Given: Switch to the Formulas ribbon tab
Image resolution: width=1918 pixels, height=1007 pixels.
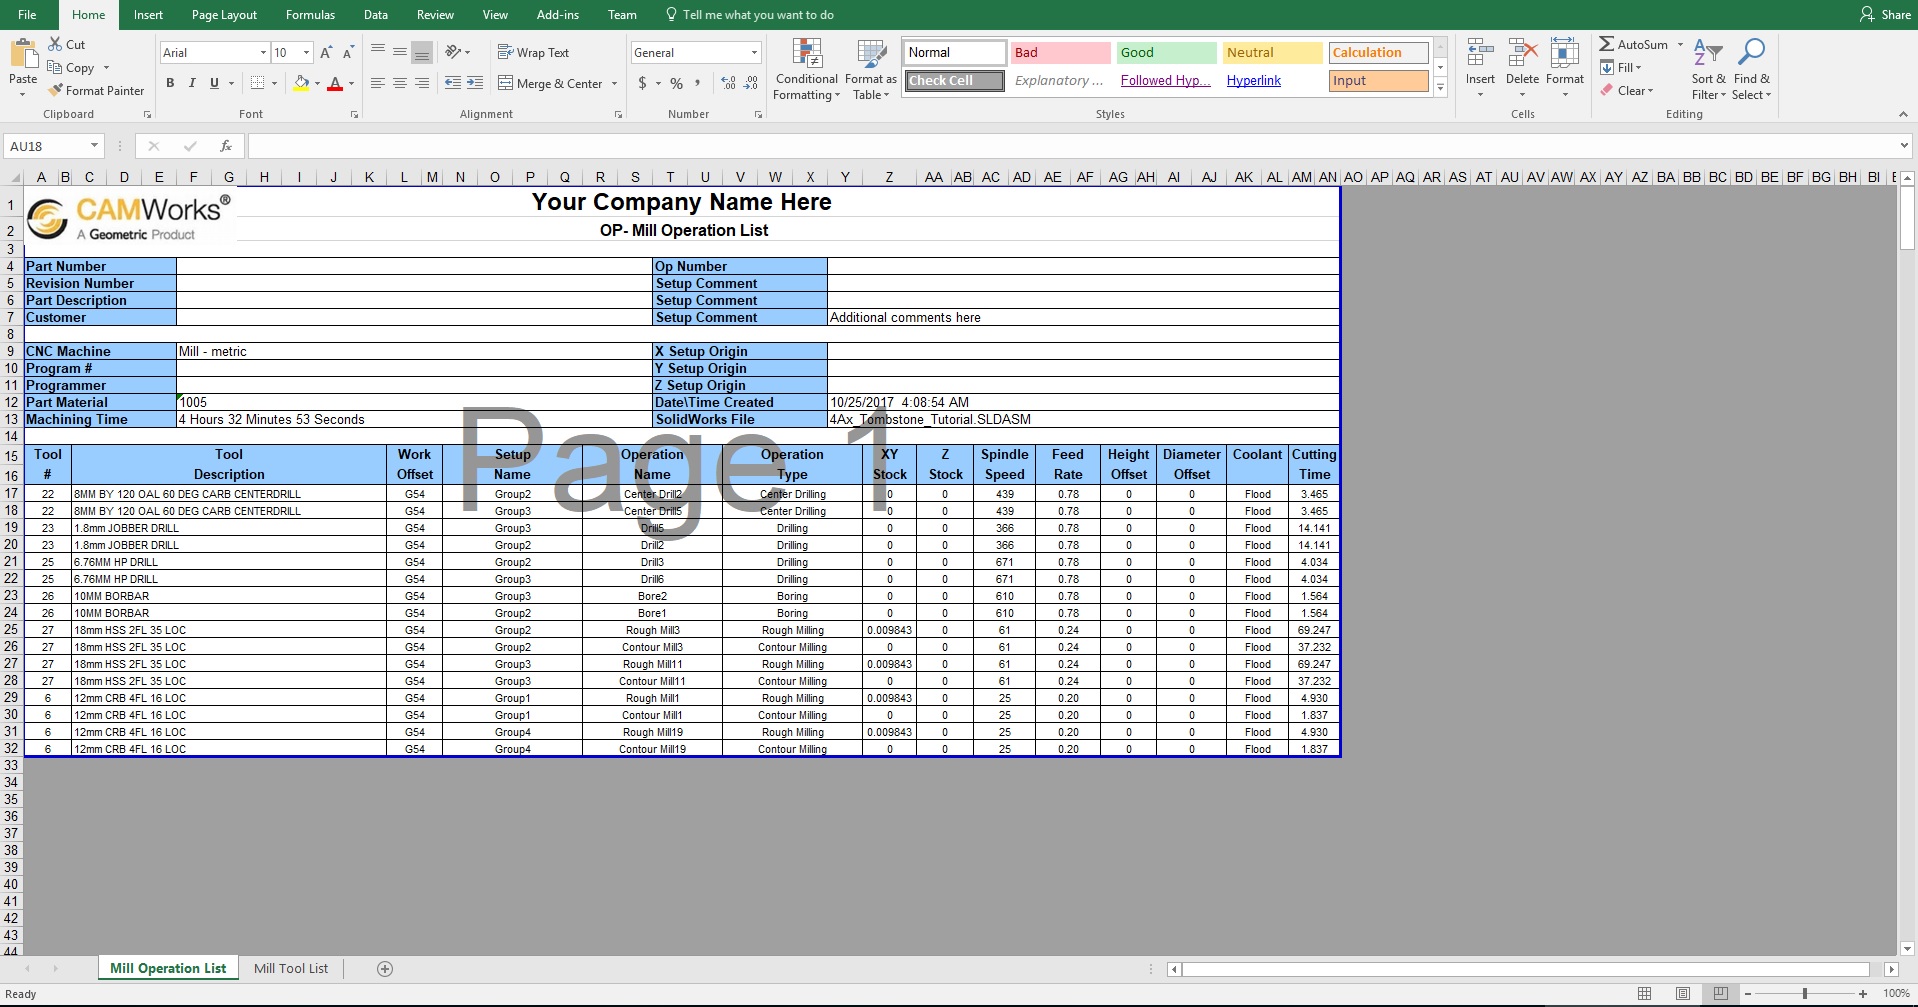Looking at the screenshot, I should pos(310,14).
